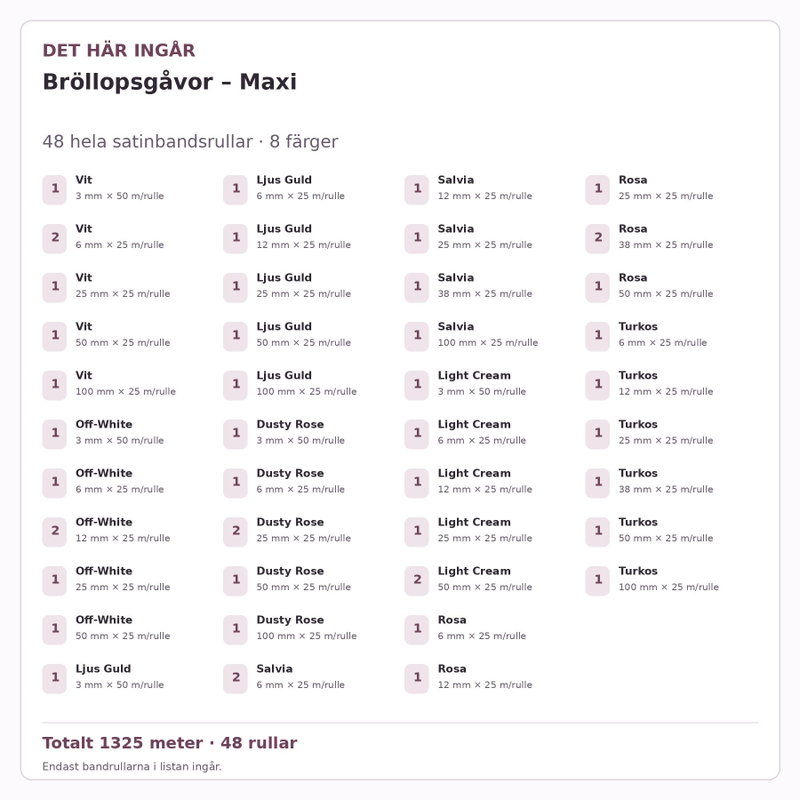The image size is (800, 800).
Task: Select quantity badge for Off-White 12 mm
Action: 55,532
